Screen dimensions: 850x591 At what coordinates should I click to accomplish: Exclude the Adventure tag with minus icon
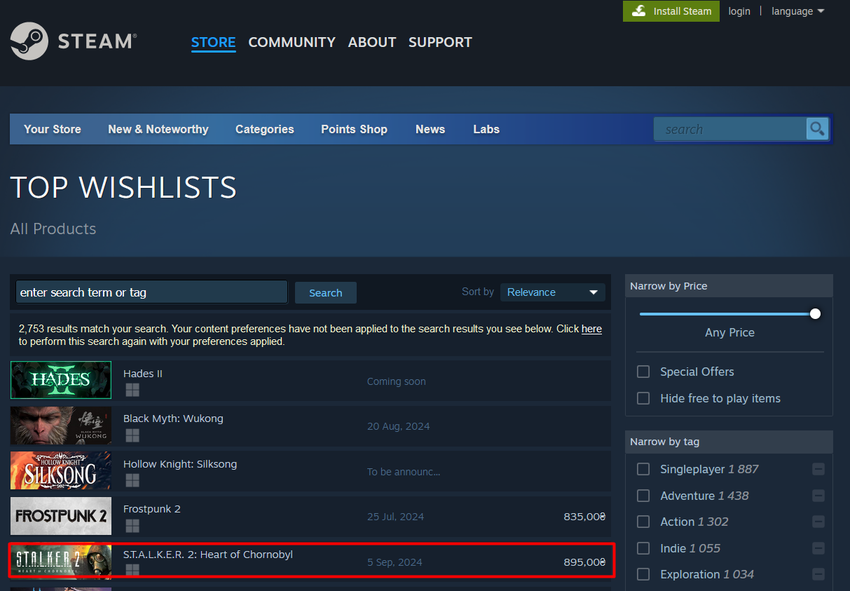click(x=818, y=496)
